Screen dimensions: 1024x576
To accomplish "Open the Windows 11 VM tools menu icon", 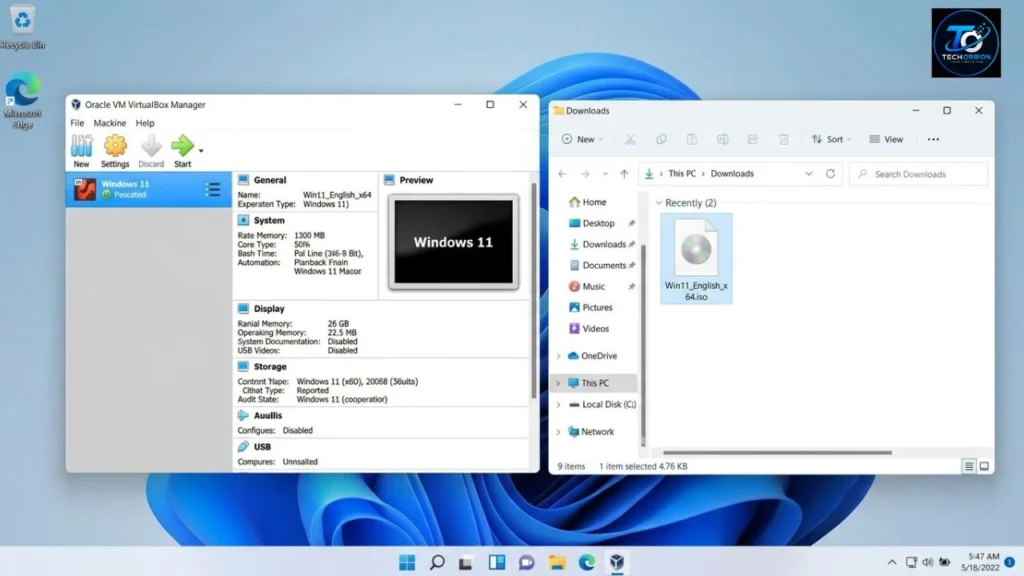I will (x=212, y=189).
